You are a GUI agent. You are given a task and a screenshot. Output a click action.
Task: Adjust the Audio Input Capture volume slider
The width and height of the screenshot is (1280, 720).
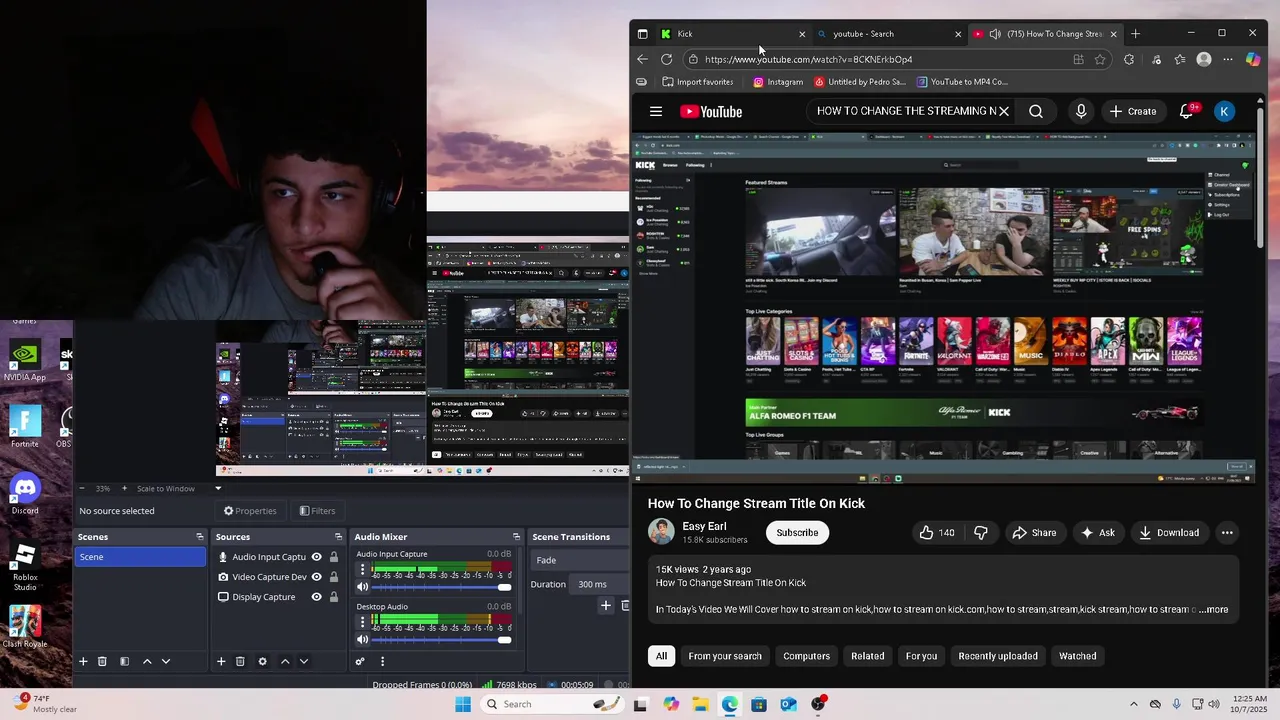(440, 587)
